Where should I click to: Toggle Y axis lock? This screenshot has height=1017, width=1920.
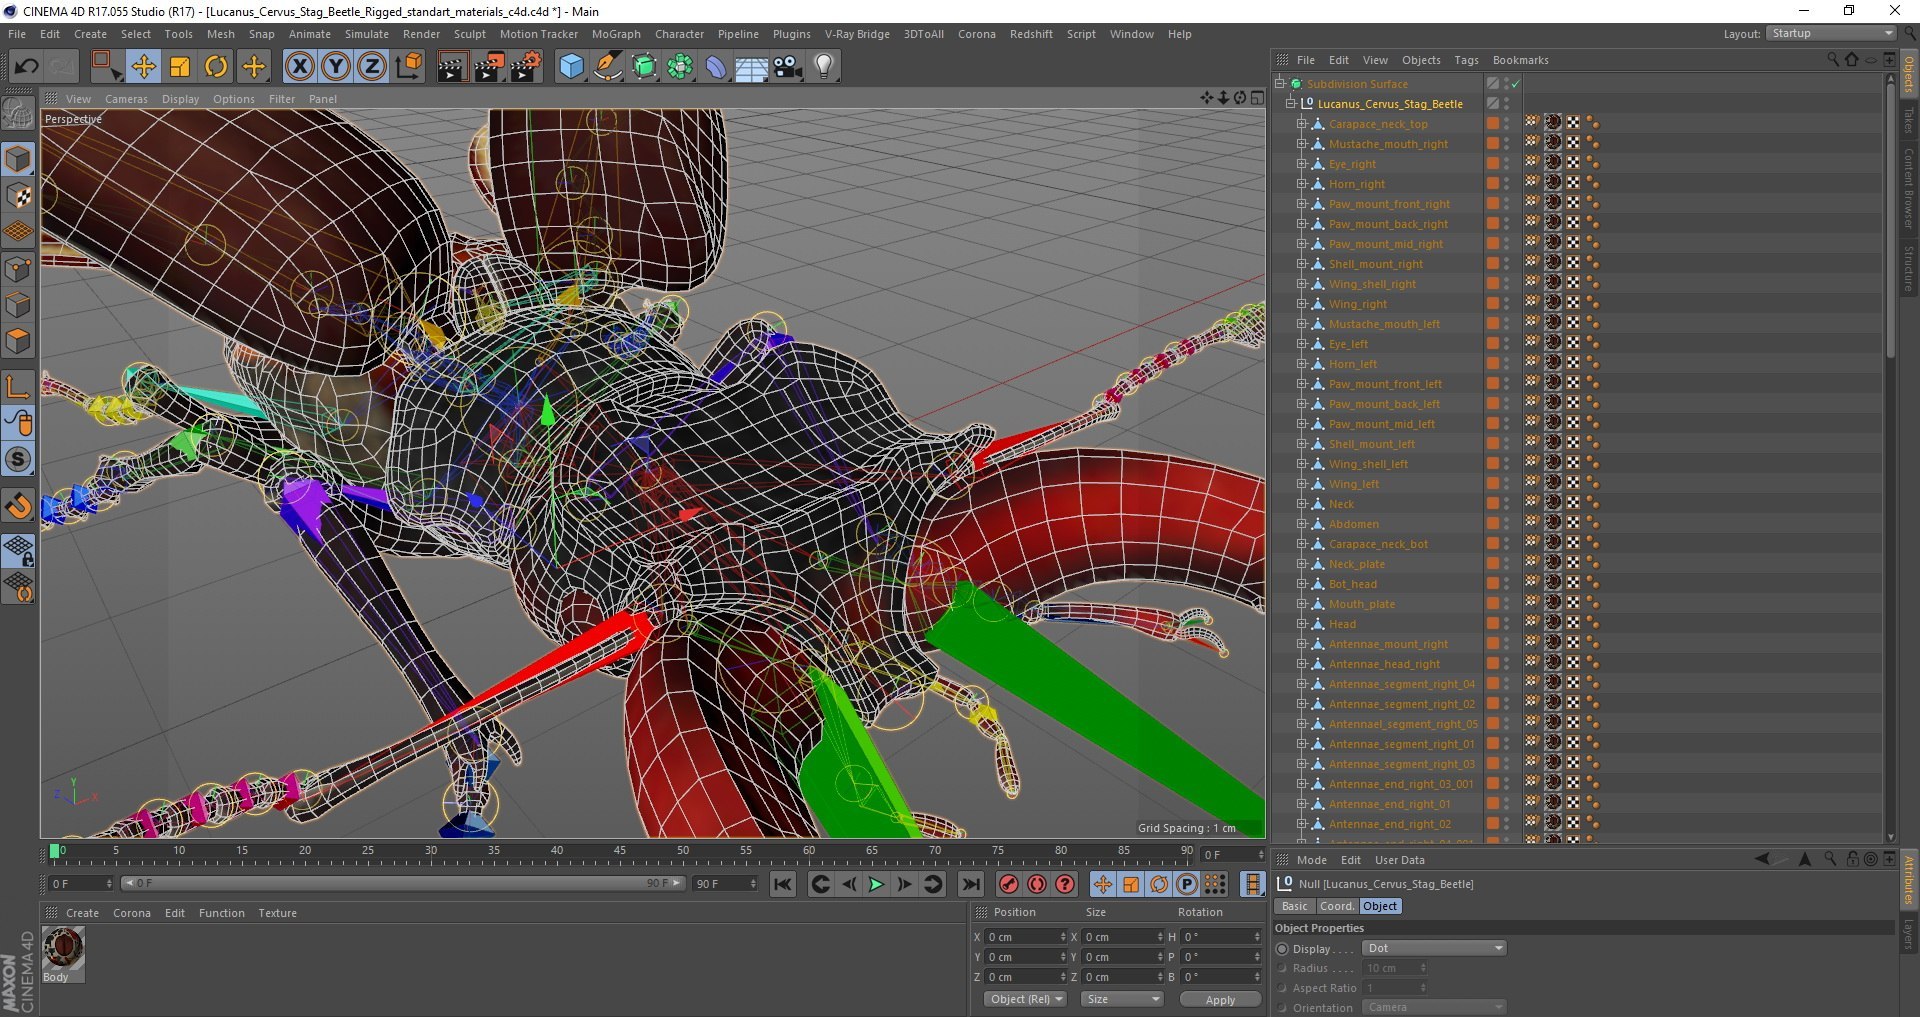click(x=336, y=67)
